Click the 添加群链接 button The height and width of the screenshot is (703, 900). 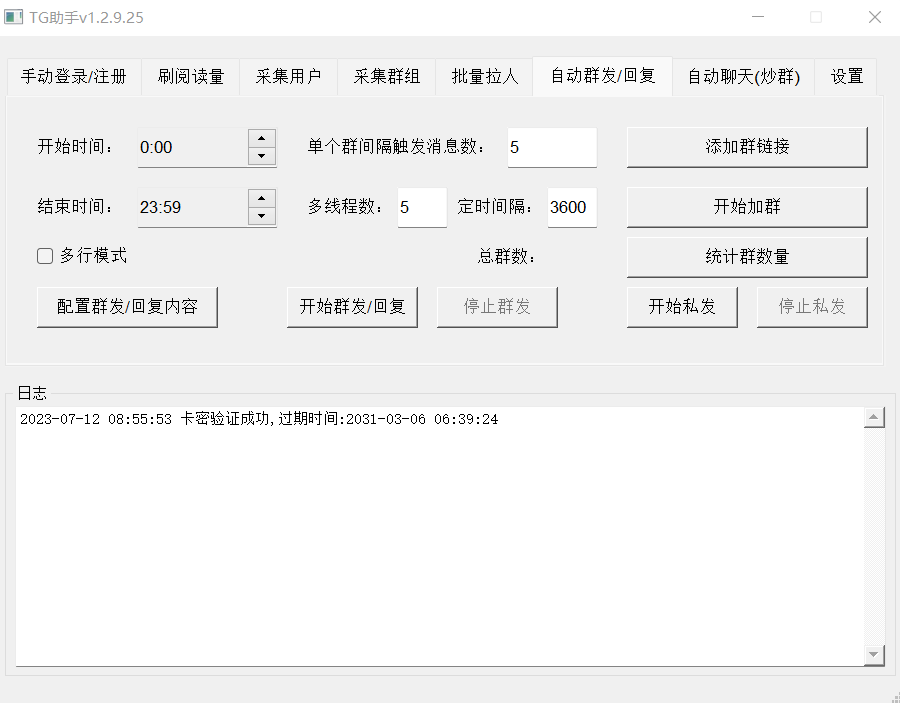click(x=746, y=147)
